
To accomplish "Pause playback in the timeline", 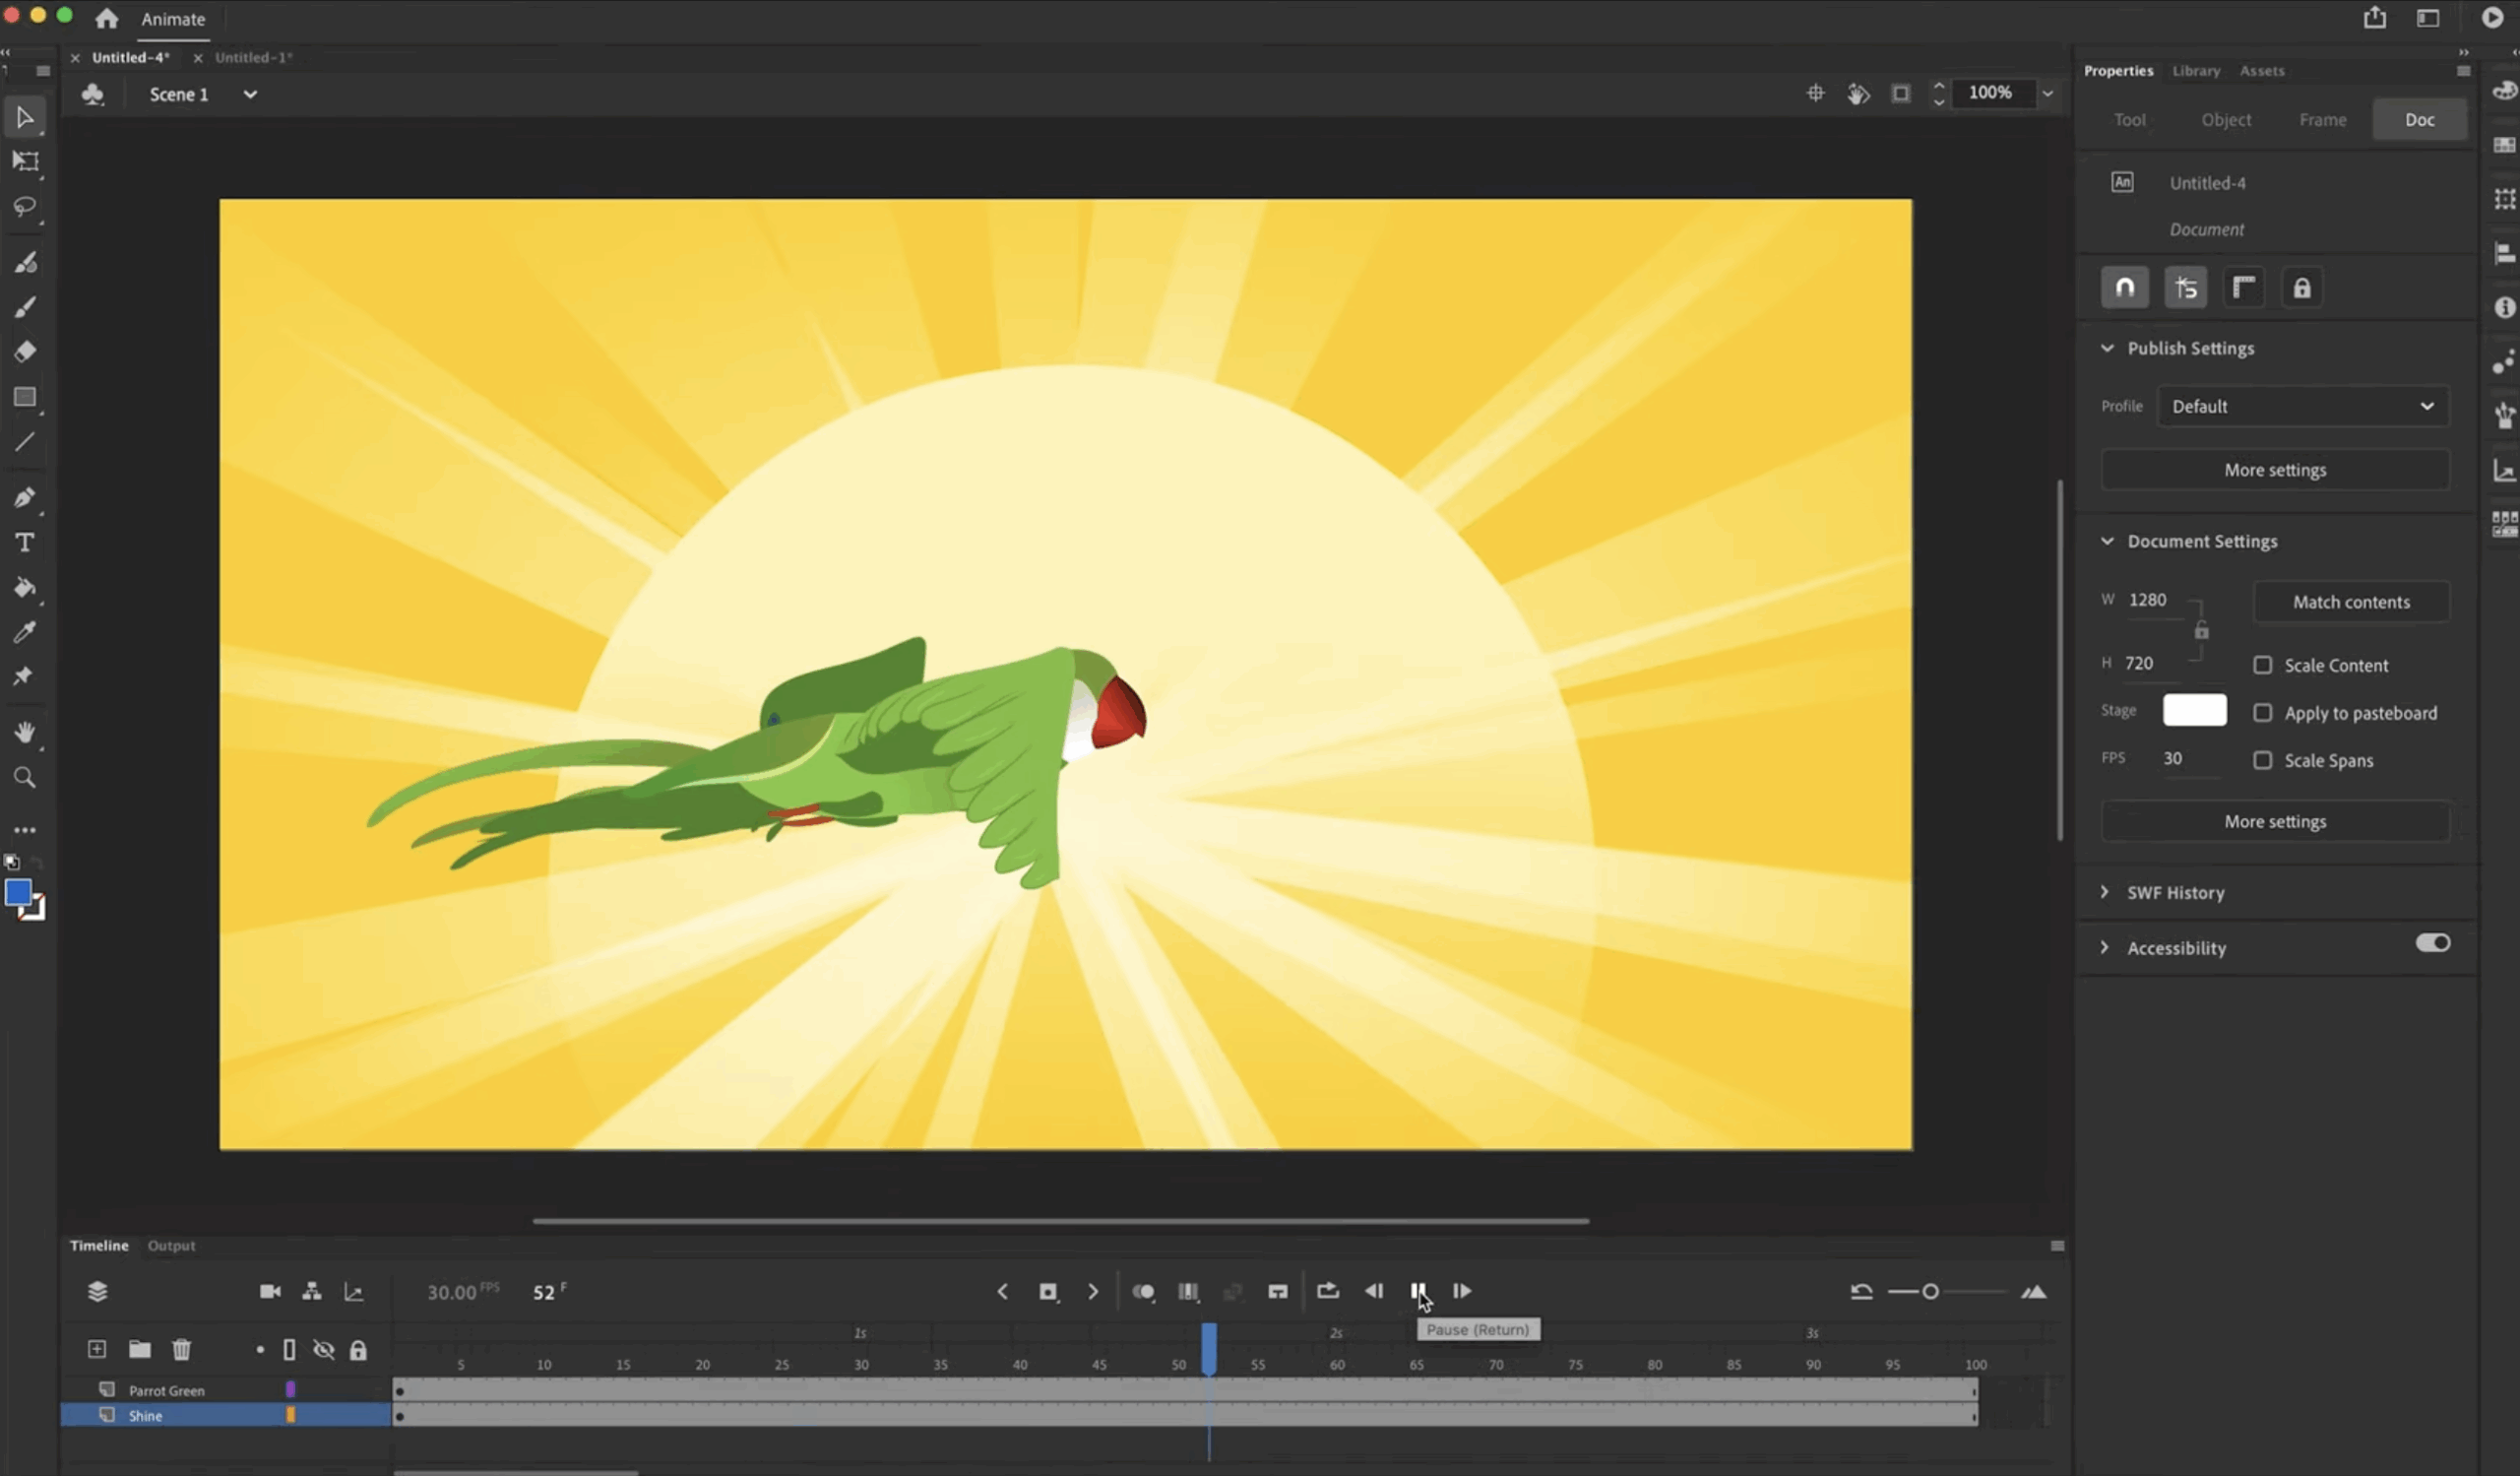I will tap(1418, 1291).
